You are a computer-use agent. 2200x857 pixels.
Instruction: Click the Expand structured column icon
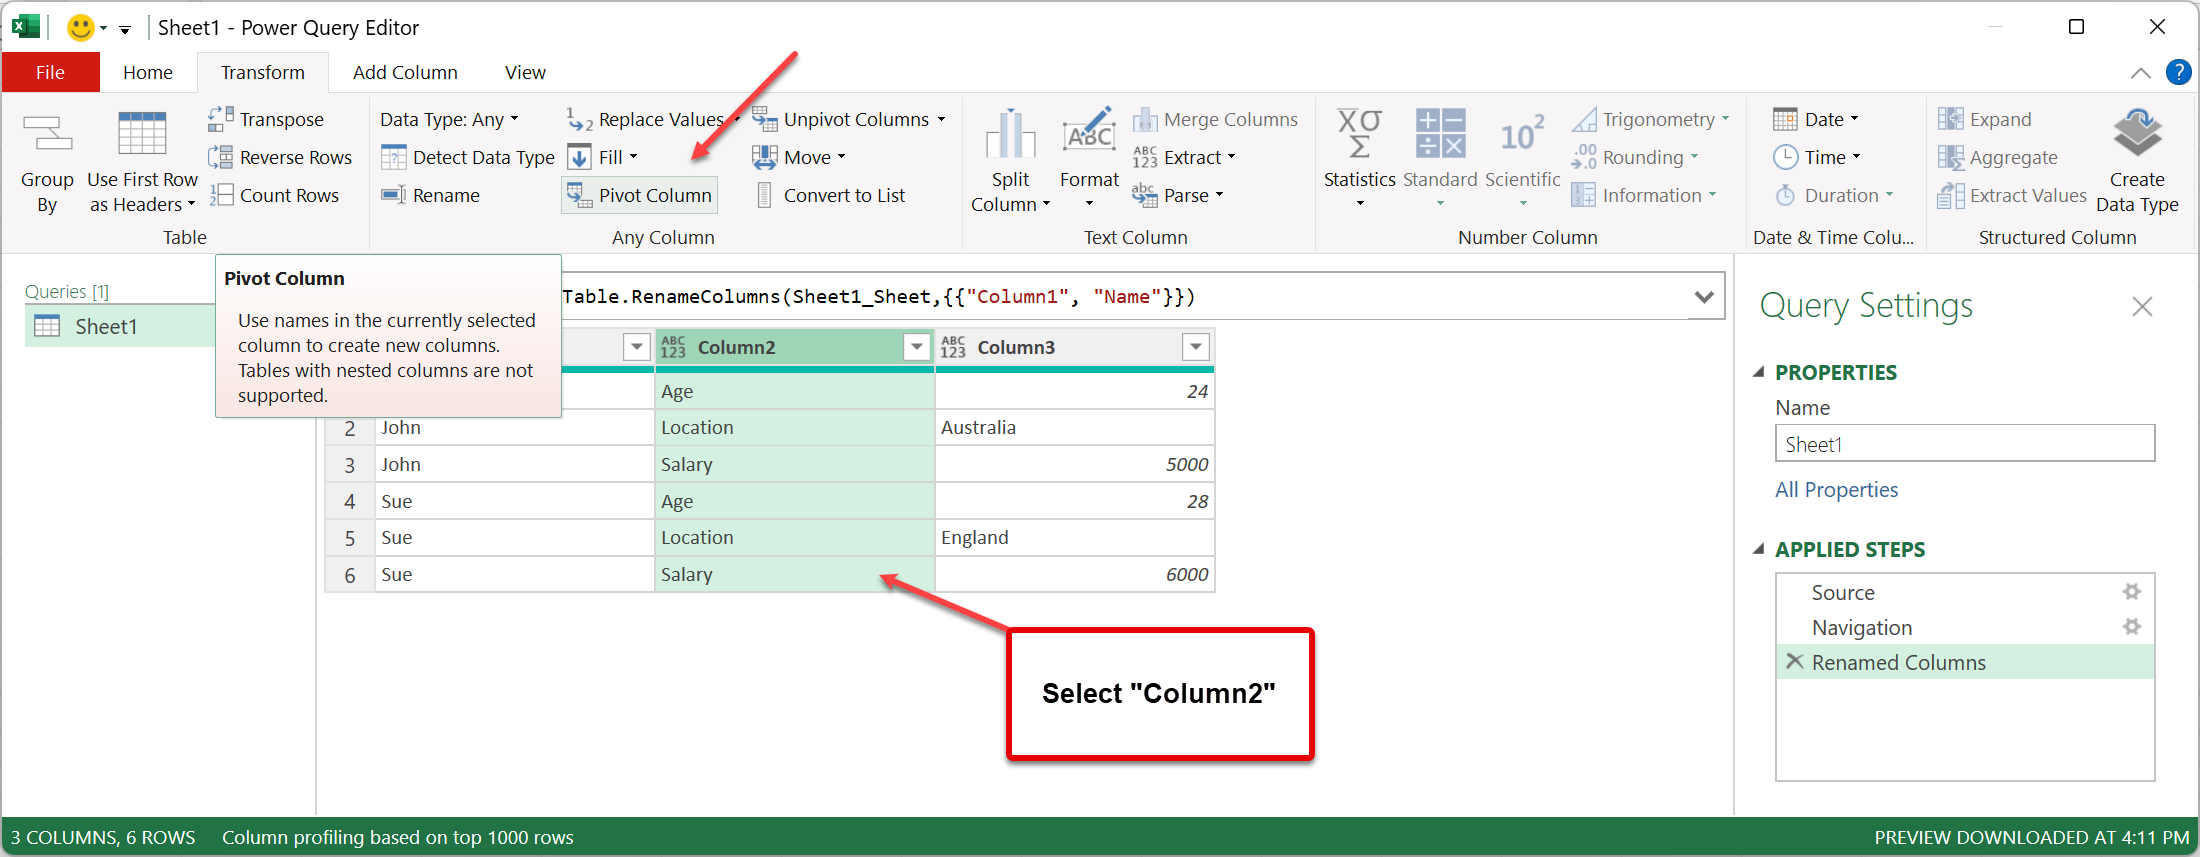point(1950,119)
